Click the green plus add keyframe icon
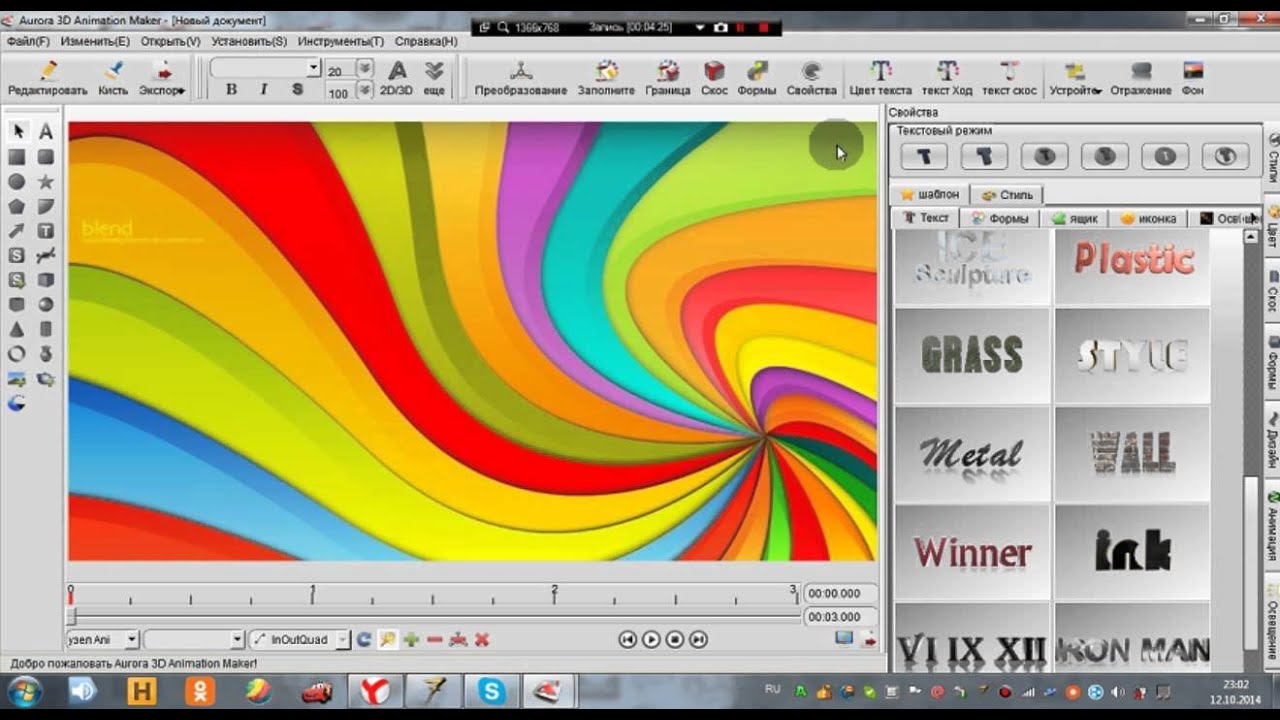This screenshot has width=1280, height=720. (411, 639)
